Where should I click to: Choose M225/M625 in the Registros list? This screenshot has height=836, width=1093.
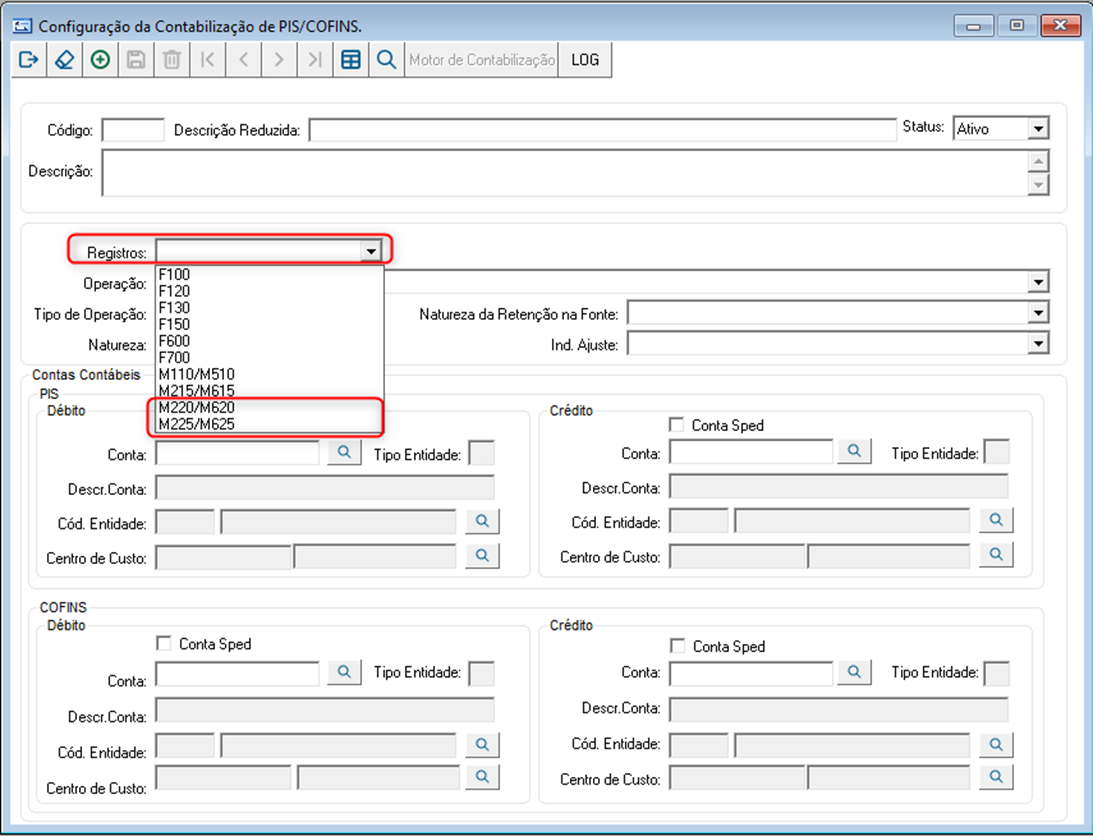(269, 425)
